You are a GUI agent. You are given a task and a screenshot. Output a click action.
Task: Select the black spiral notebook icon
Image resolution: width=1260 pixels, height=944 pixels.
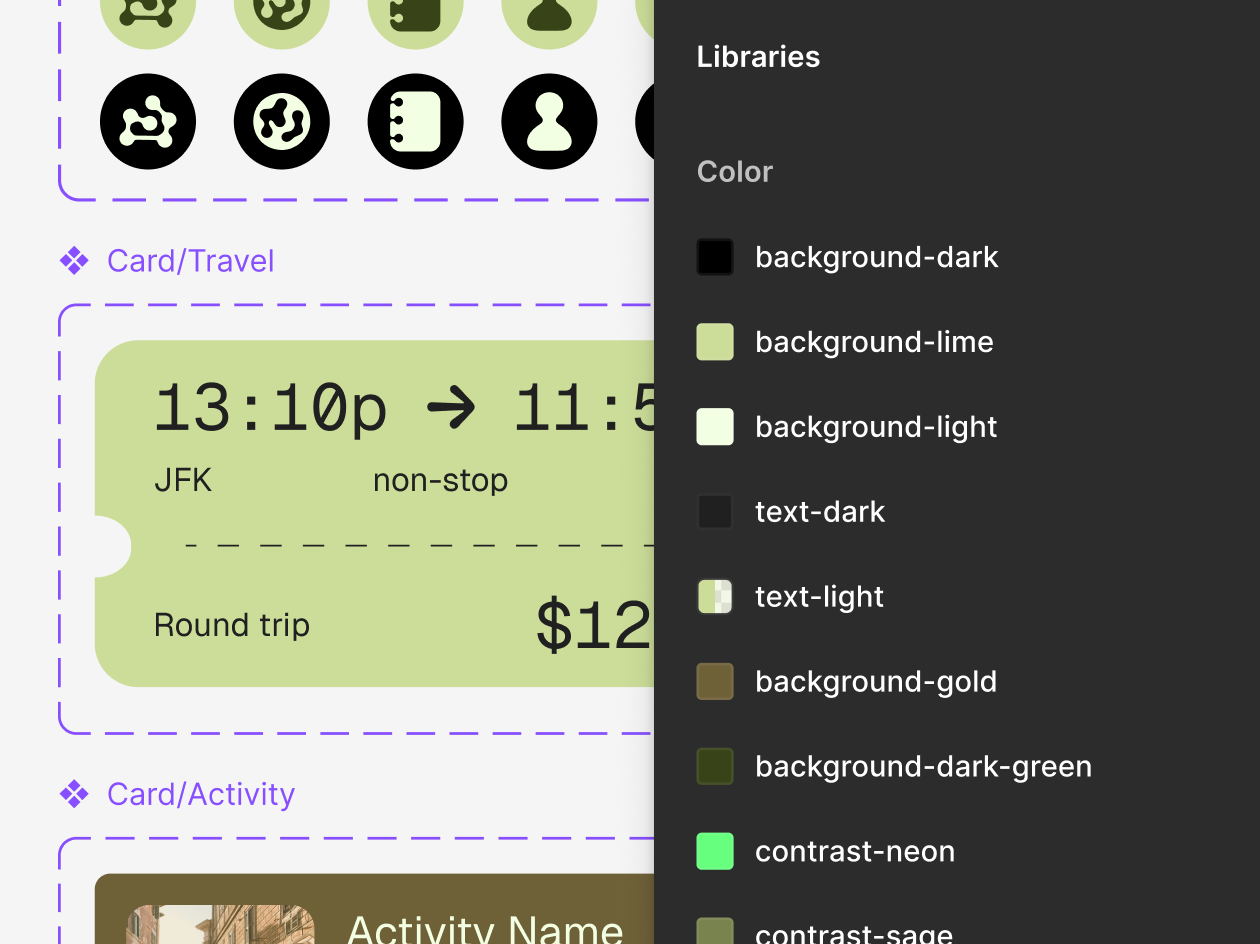[x=415, y=121]
